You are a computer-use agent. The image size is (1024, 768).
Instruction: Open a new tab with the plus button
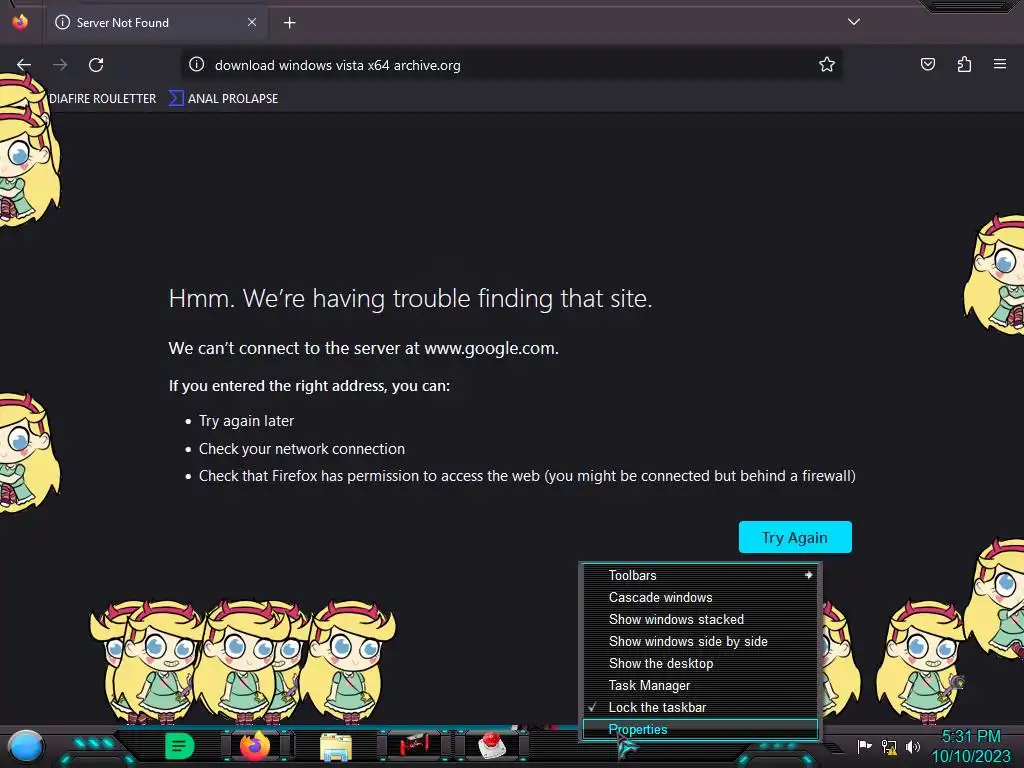(x=289, y=23)
